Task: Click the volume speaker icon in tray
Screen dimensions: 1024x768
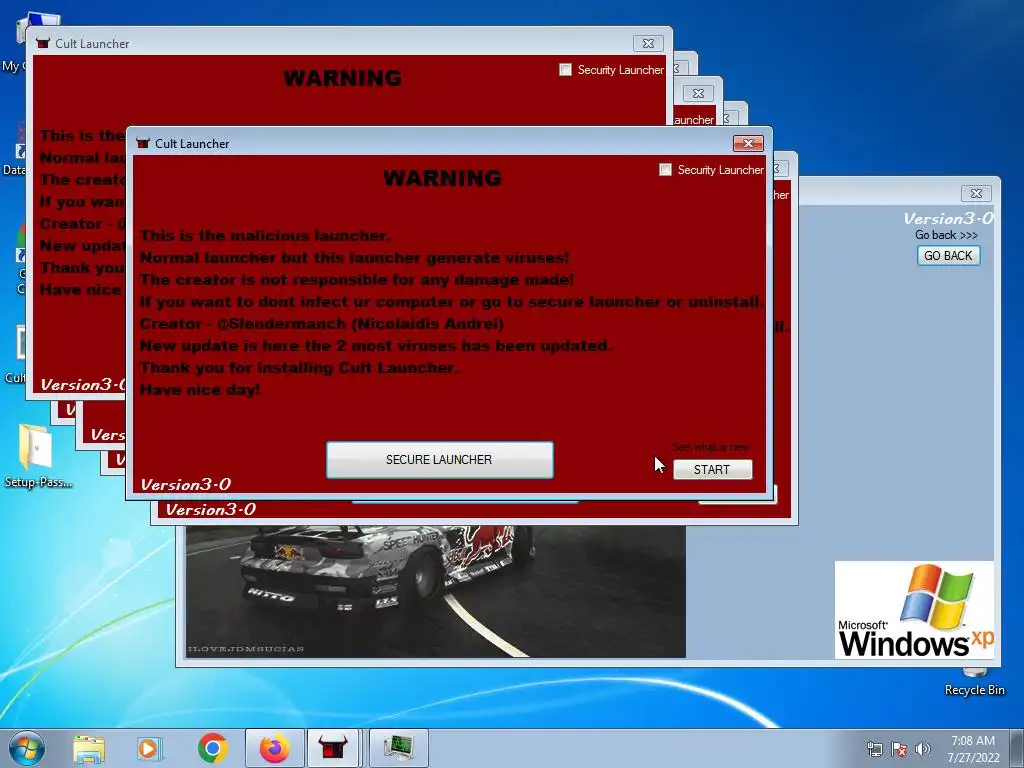Action: (x=923, y=749)
